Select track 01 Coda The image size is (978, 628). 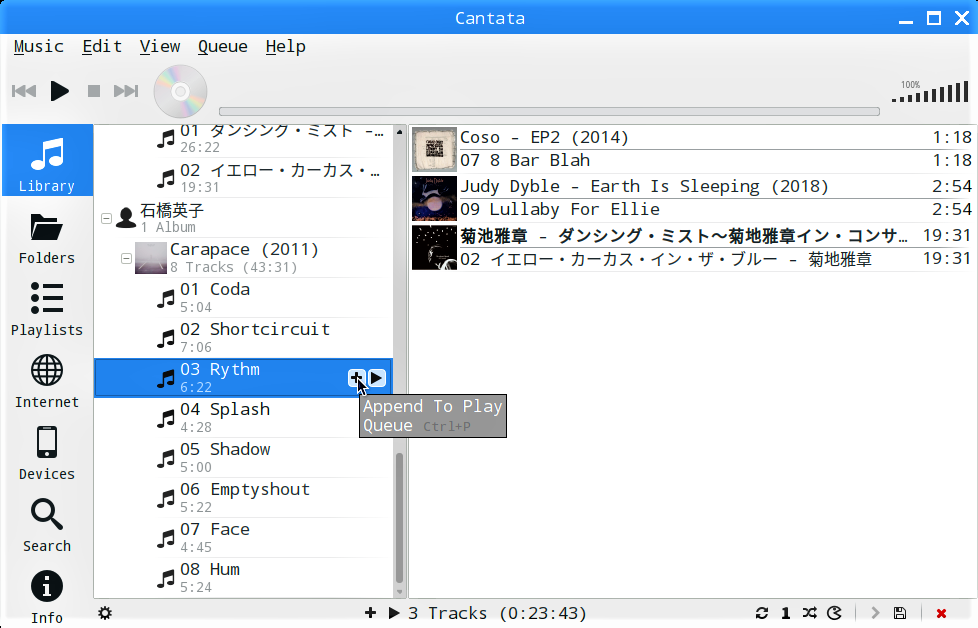[243, 297]
